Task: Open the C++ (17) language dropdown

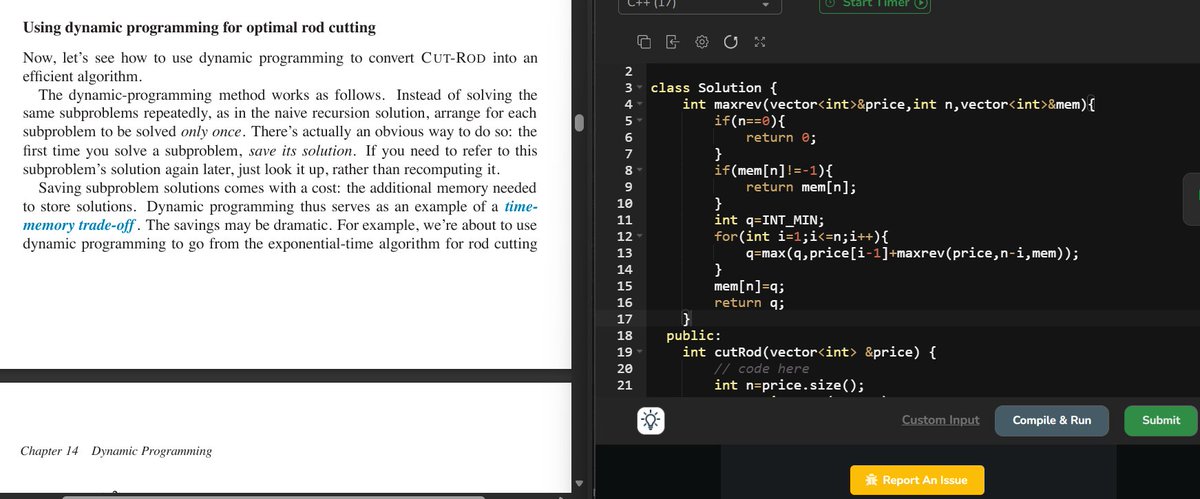Action: (698, 5)
